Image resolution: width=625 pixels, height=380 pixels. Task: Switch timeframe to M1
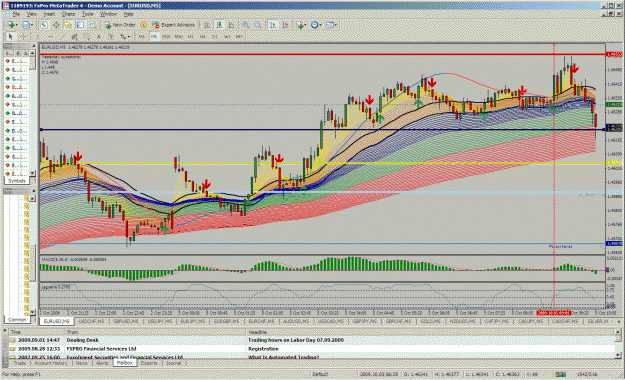pyautogui.click(x=142, y=36)
